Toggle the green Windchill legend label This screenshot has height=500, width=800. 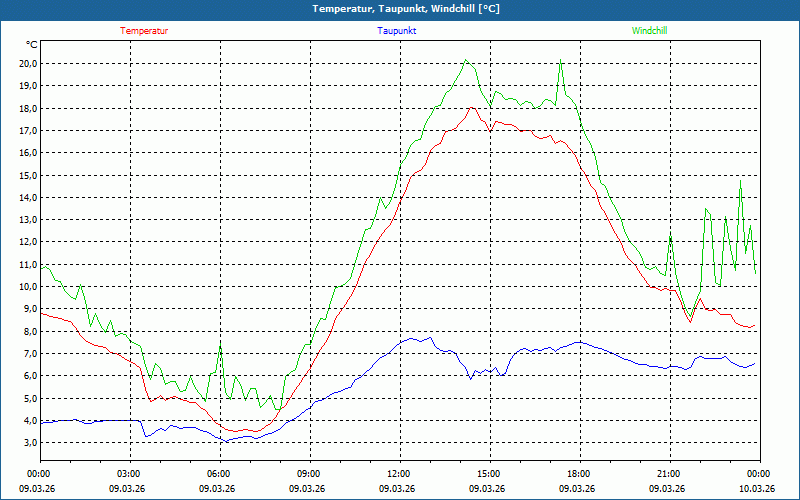tap(649, 31)
